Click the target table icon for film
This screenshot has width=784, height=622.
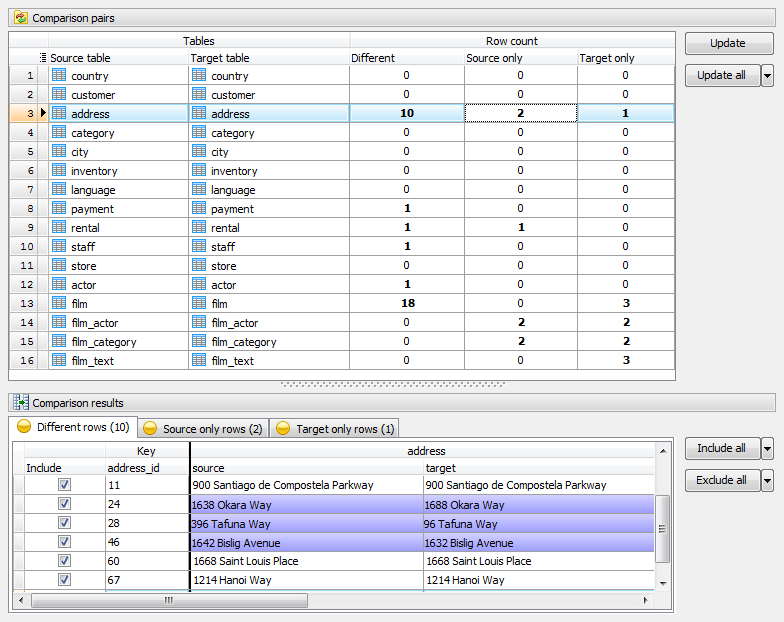coord(199,304)
